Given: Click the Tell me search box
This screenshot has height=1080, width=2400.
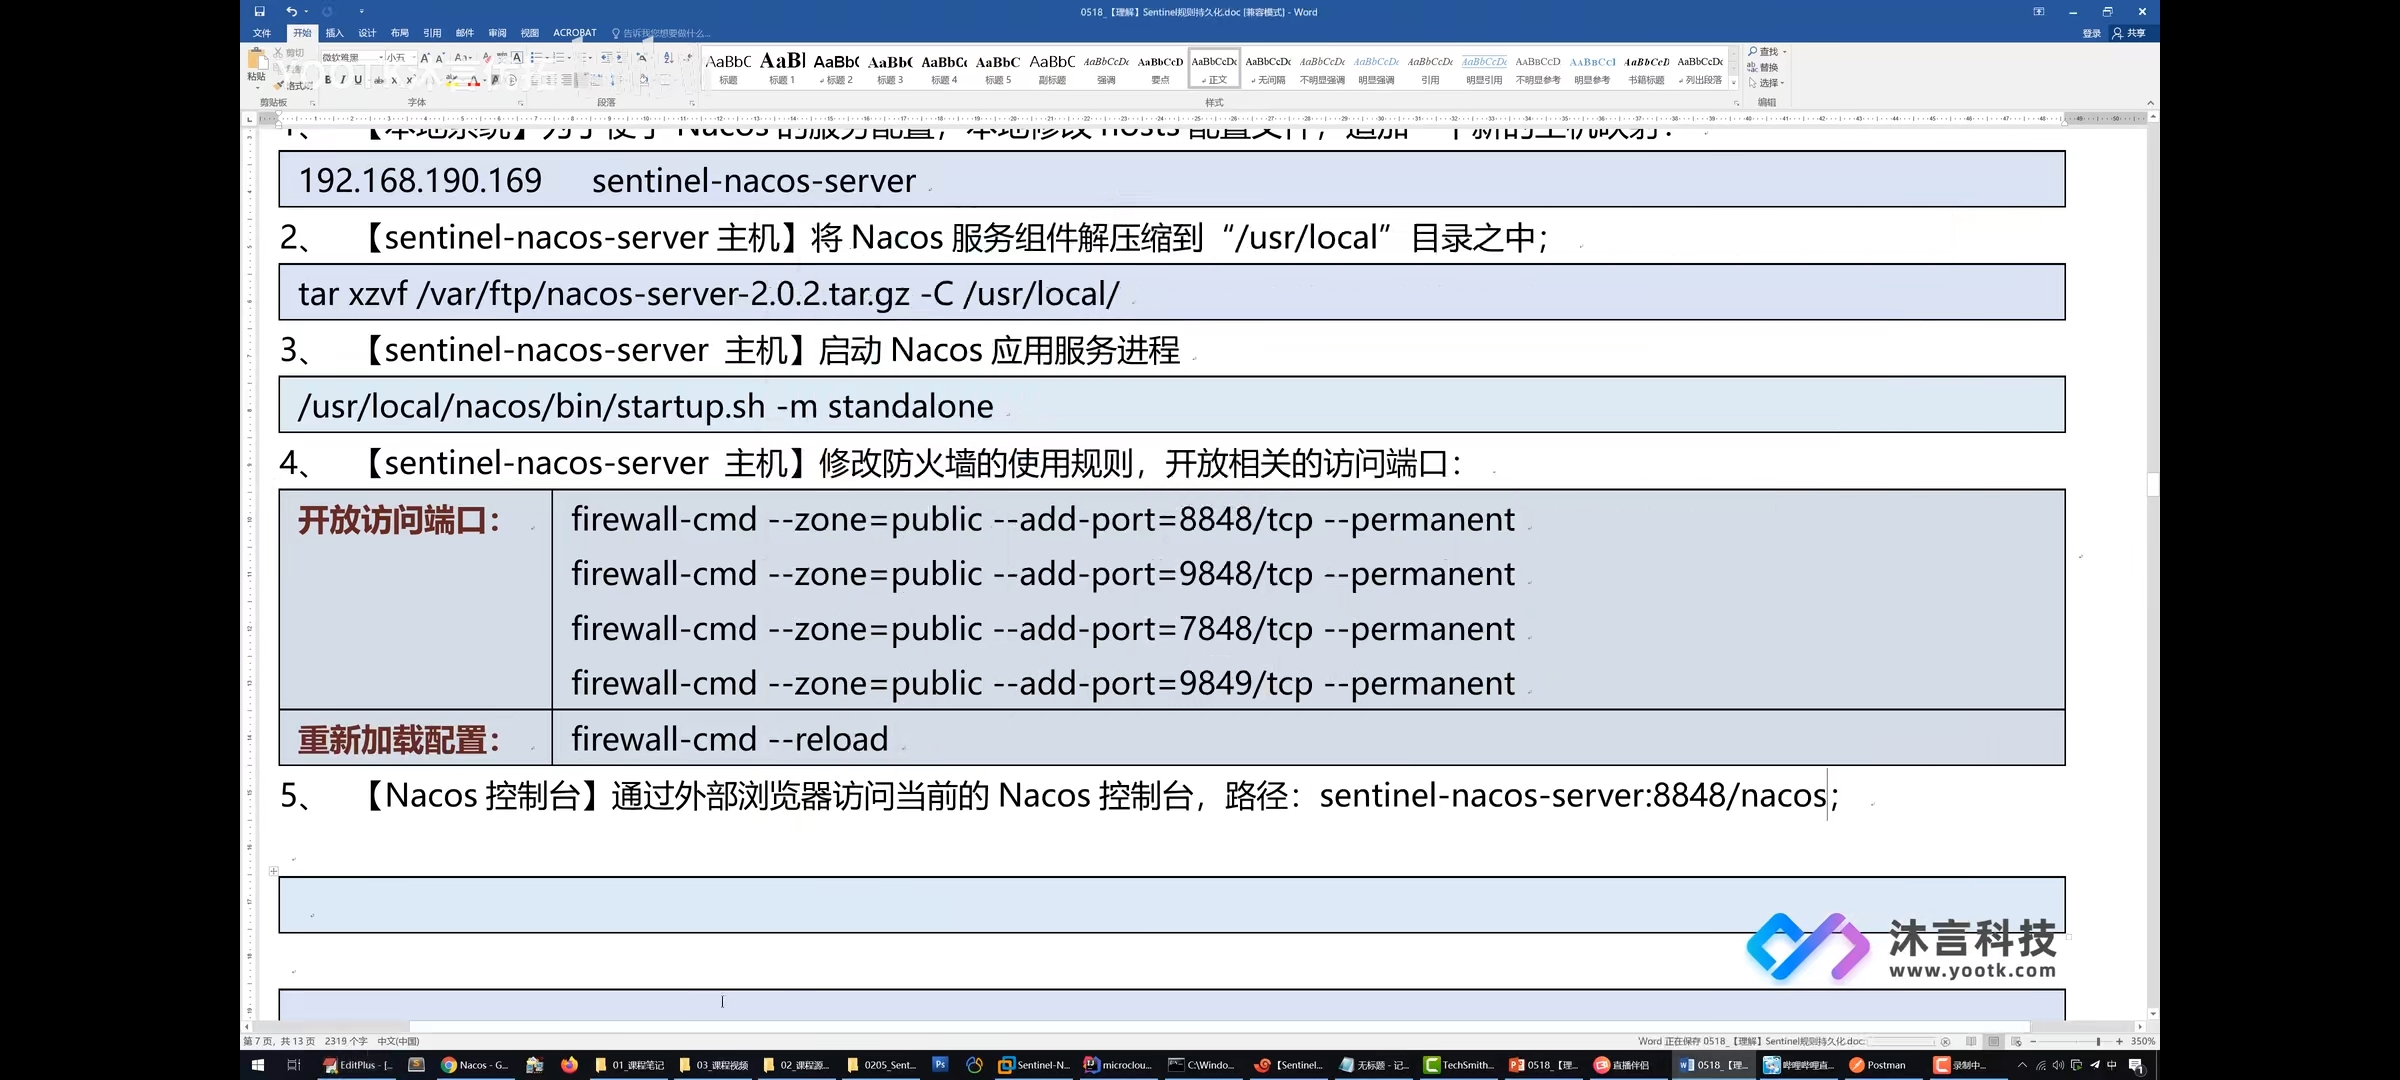Looking at the screenshot, I should tap(662, 33).
